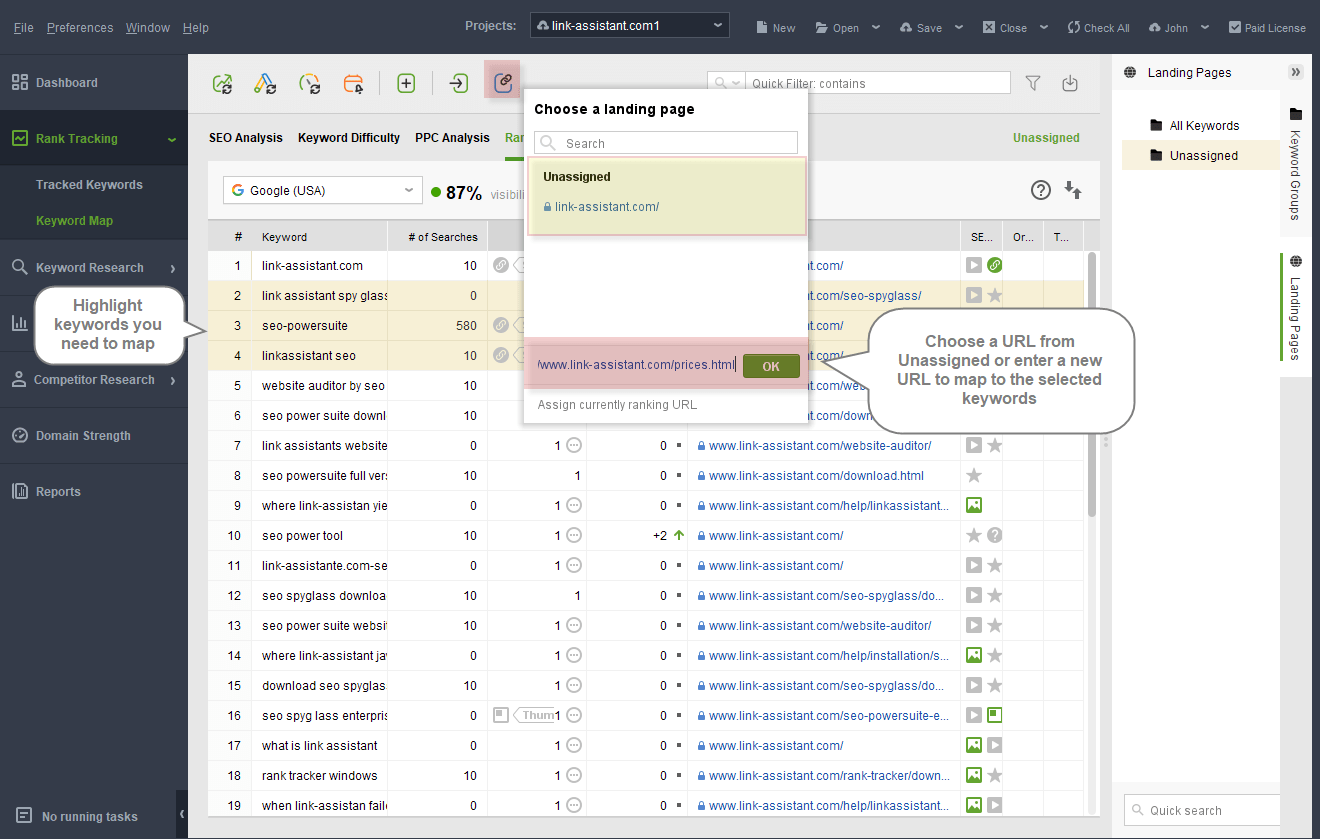1320x839 pixels.
Task: Click the Reports sidebar icon
Action: 19,491
